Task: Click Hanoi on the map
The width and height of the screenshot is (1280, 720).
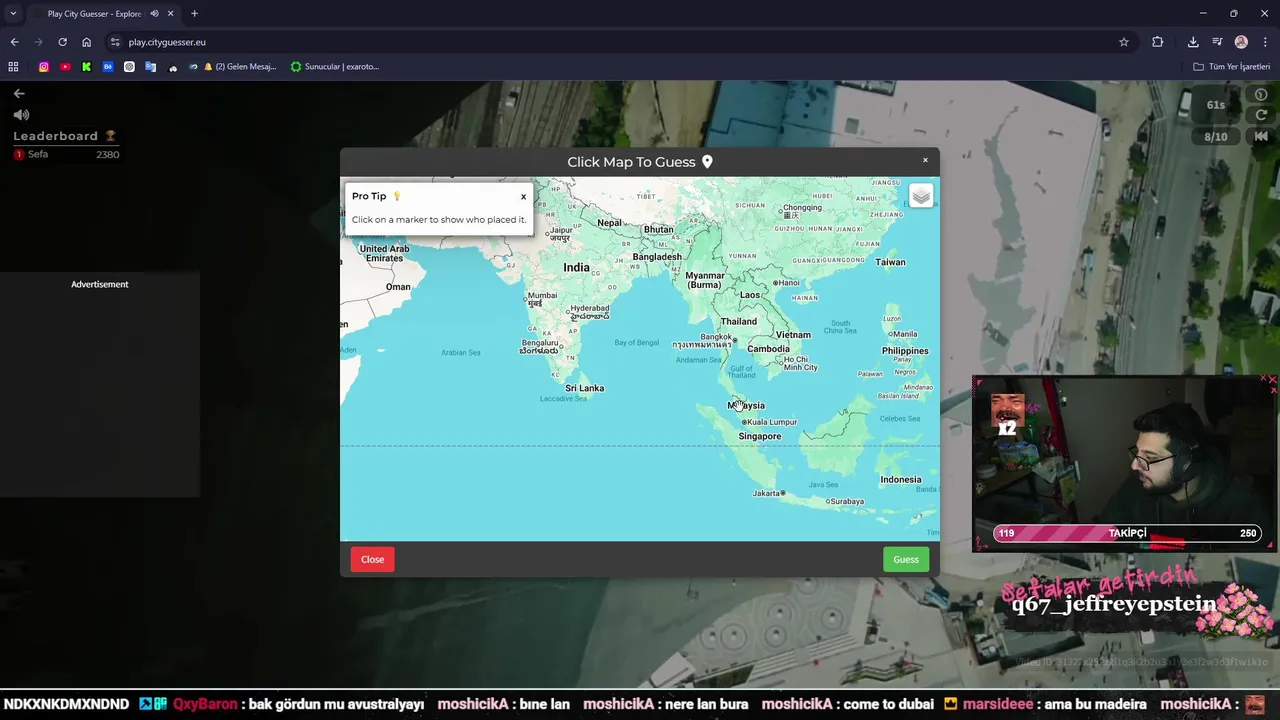Action: pos(790,283)
